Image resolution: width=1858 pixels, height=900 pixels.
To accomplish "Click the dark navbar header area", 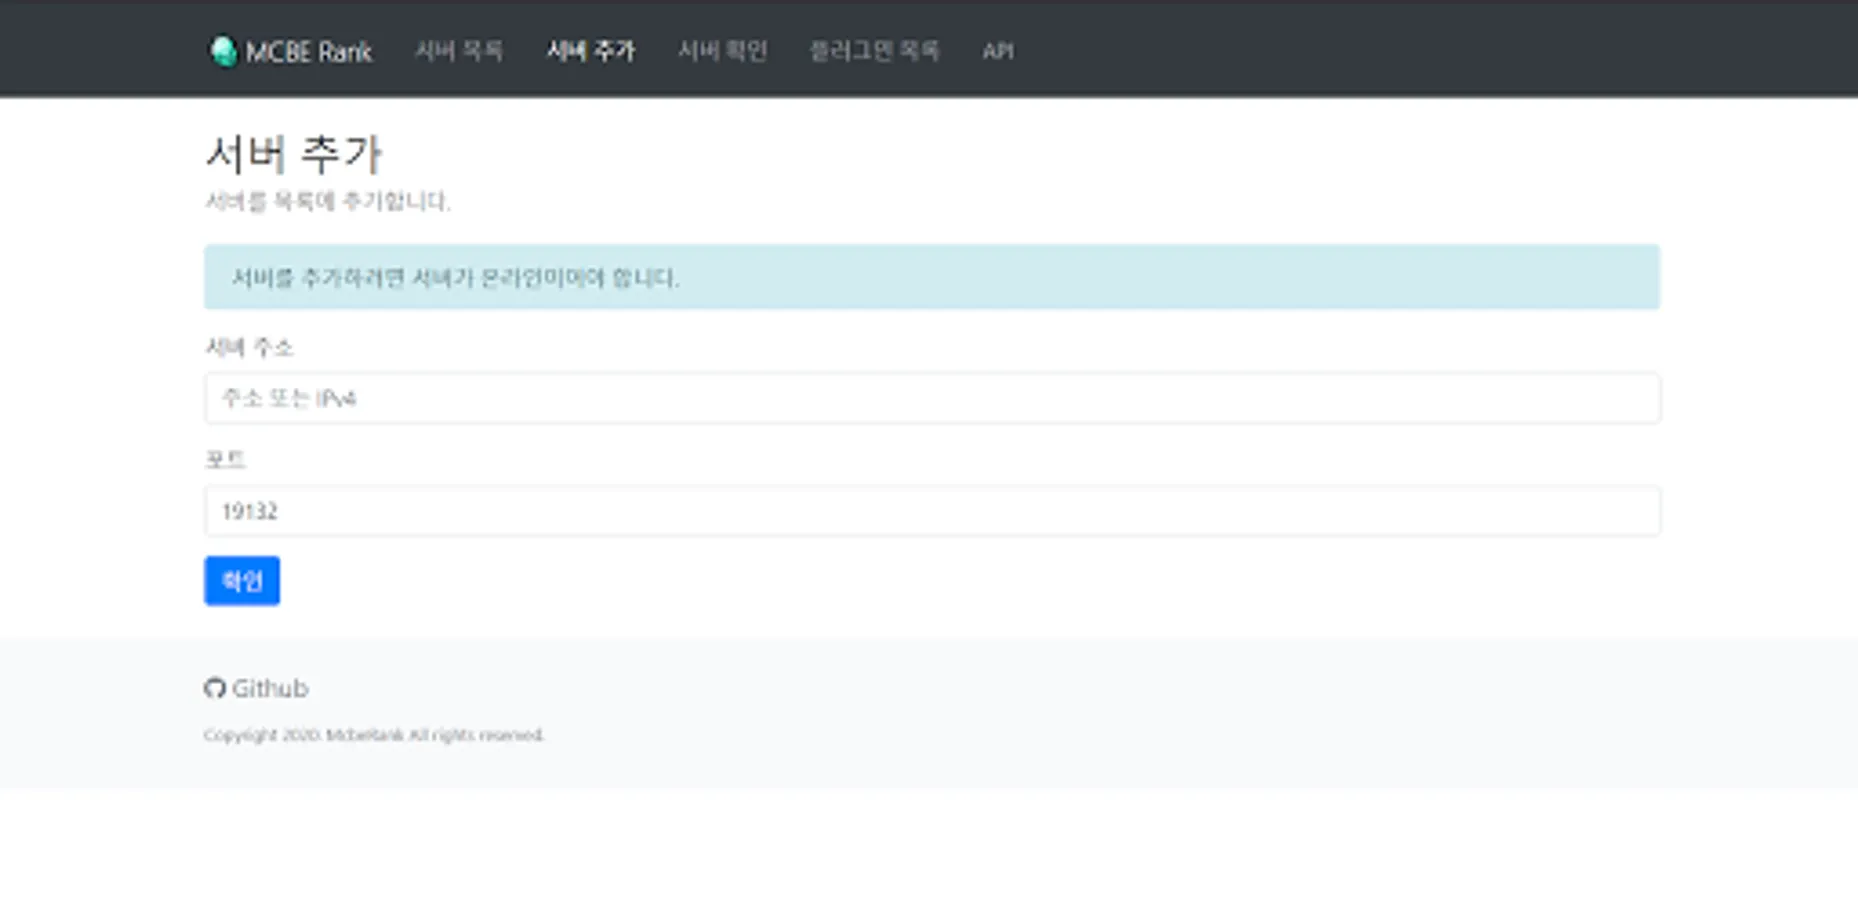I will (x=1400, y=49).
